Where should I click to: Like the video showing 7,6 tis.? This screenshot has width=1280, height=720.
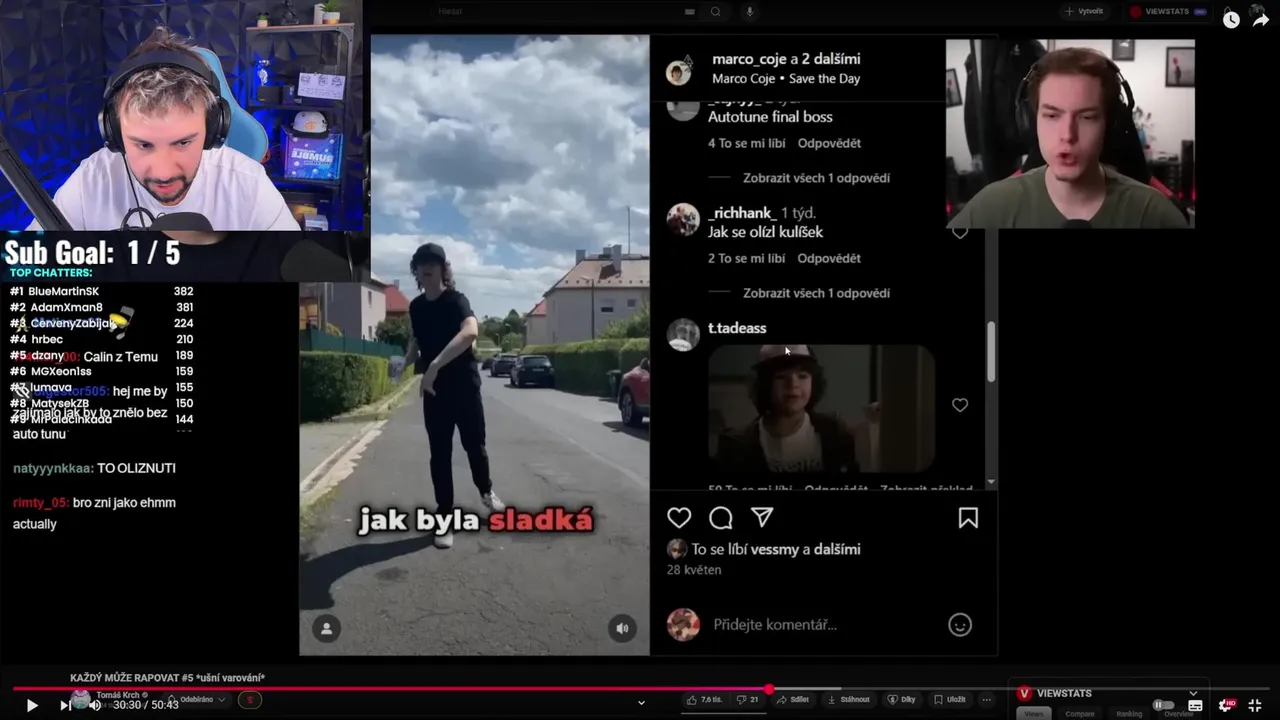[705, 700]
